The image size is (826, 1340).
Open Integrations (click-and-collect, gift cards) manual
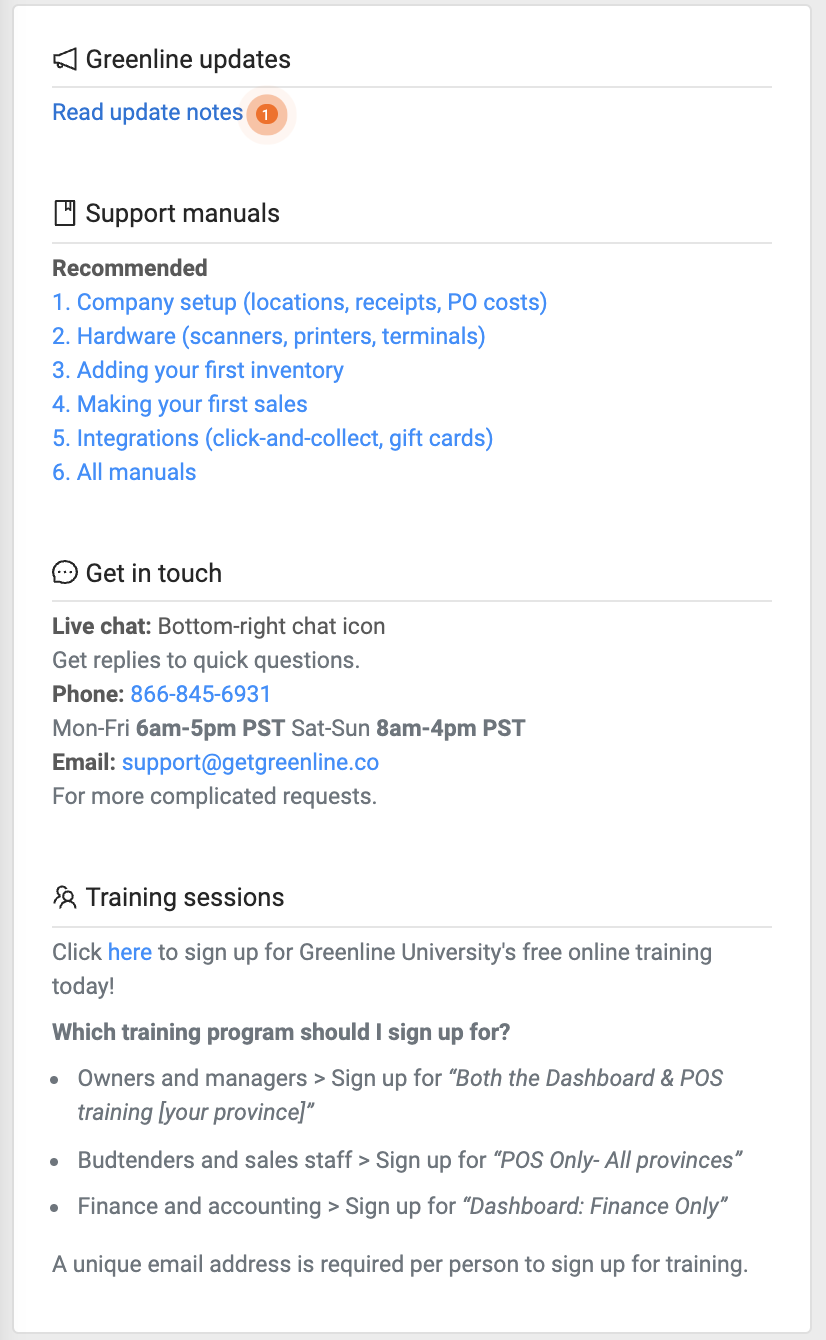(x=272, y=438)
